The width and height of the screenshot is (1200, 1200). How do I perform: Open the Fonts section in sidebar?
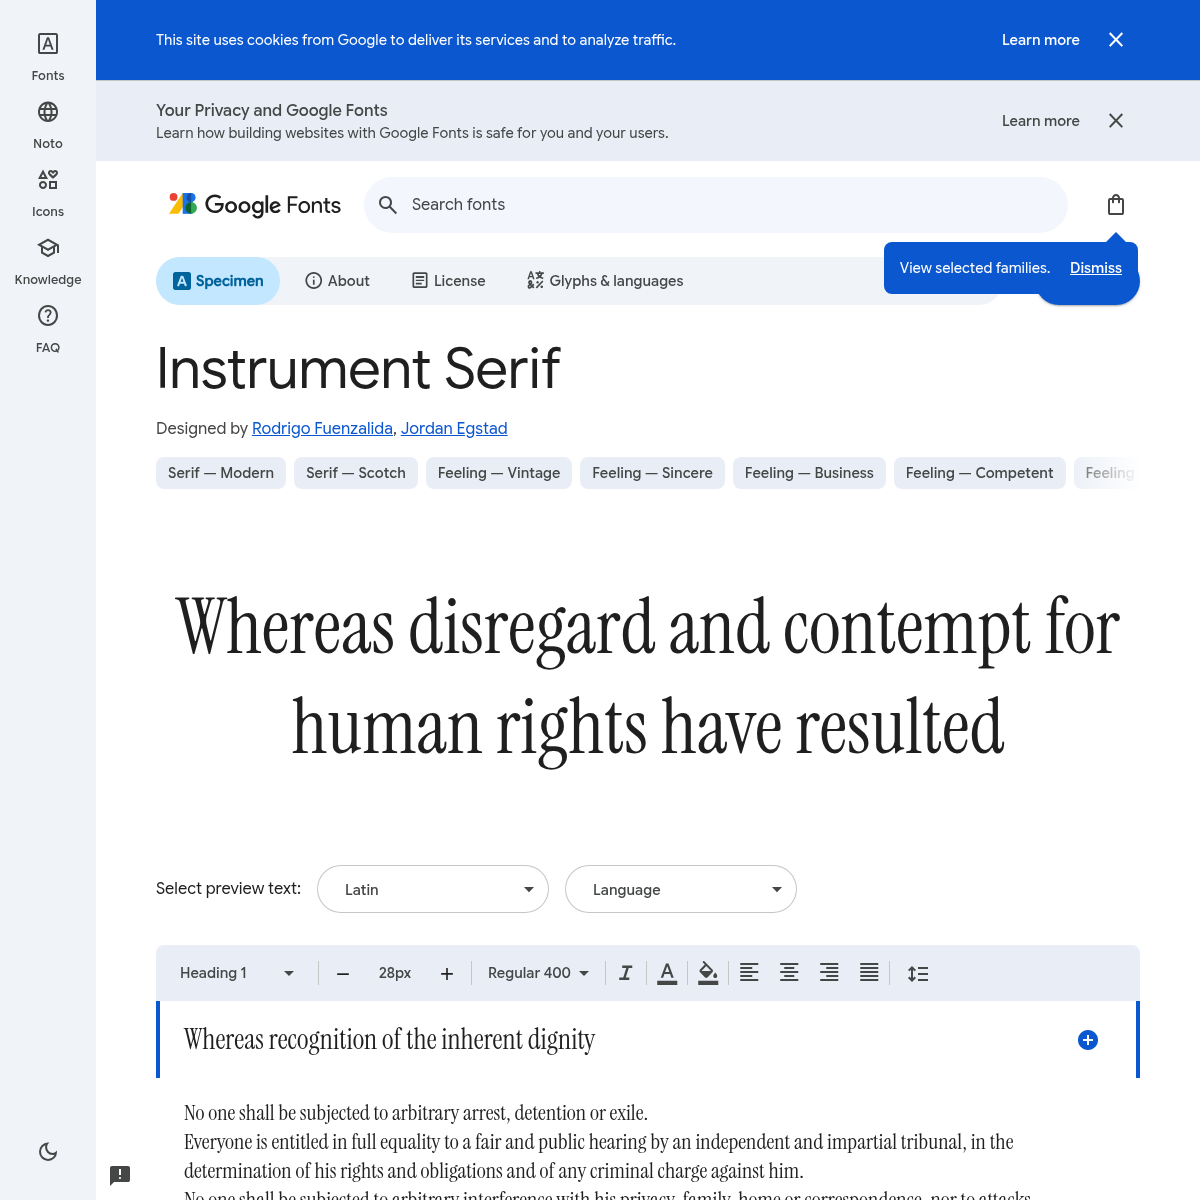[48, 57]
